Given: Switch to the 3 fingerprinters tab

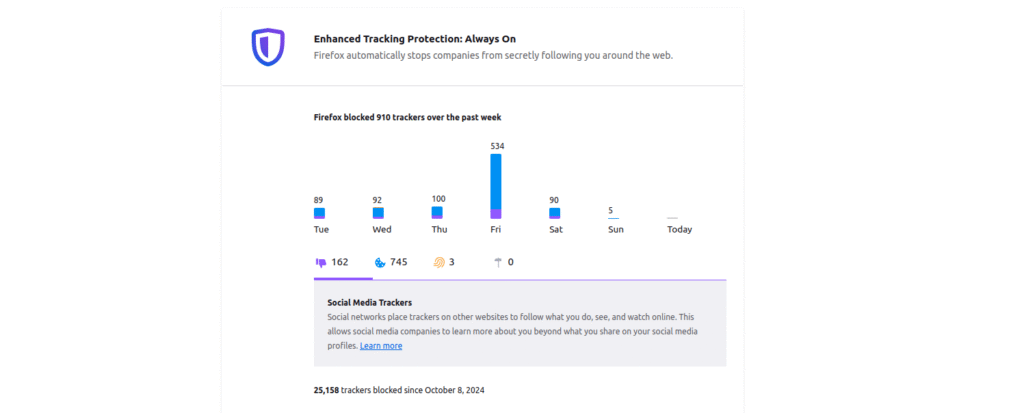Looking at the screenshot, I should coord(444,263).
